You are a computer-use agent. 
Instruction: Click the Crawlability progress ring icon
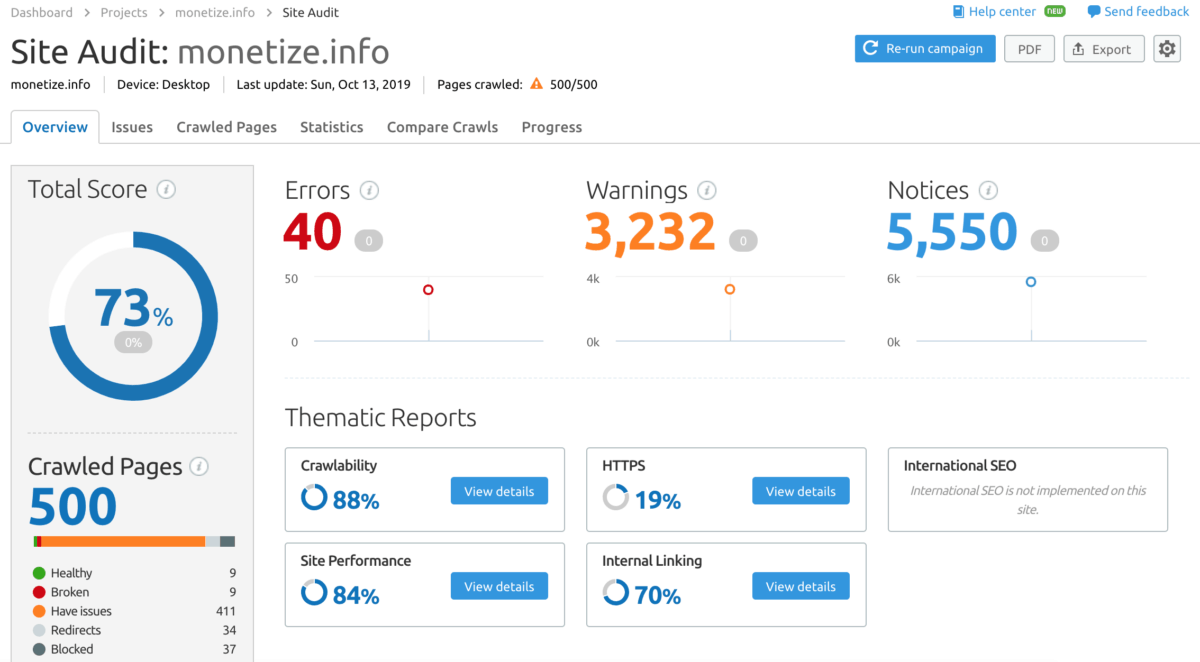click(x=314, y=497)
